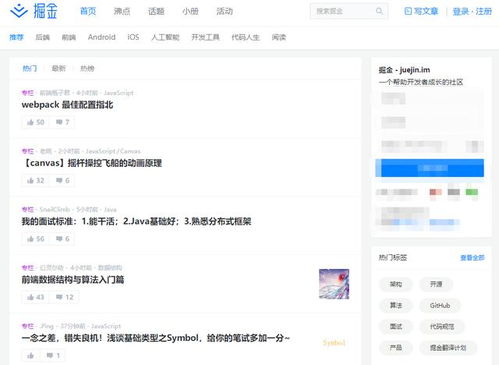Like the webpack article with 50 likes
The width and height of the screenshot is (499, 365).
36,122
